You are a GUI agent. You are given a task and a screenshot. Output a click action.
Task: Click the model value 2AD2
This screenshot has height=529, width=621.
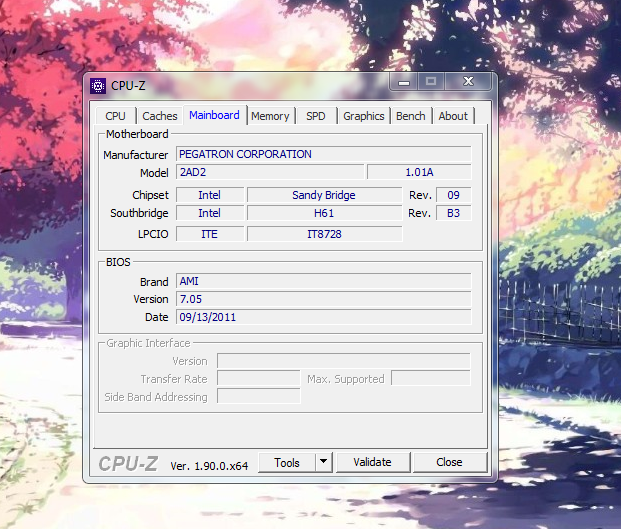click(x=270, y=172)
